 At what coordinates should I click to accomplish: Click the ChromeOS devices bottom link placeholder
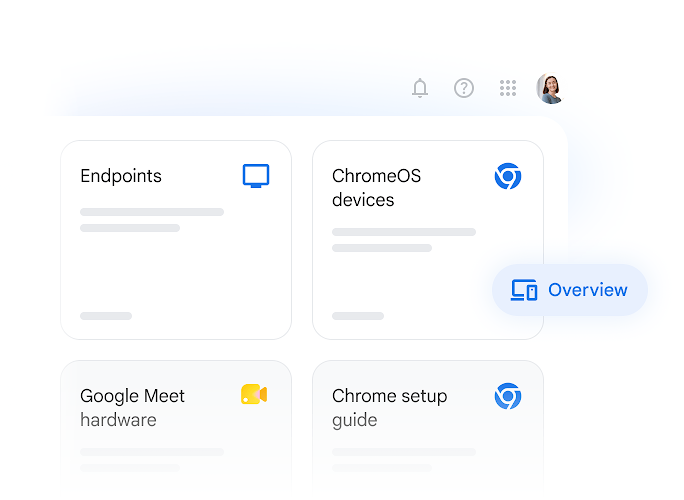click(358, 316)
